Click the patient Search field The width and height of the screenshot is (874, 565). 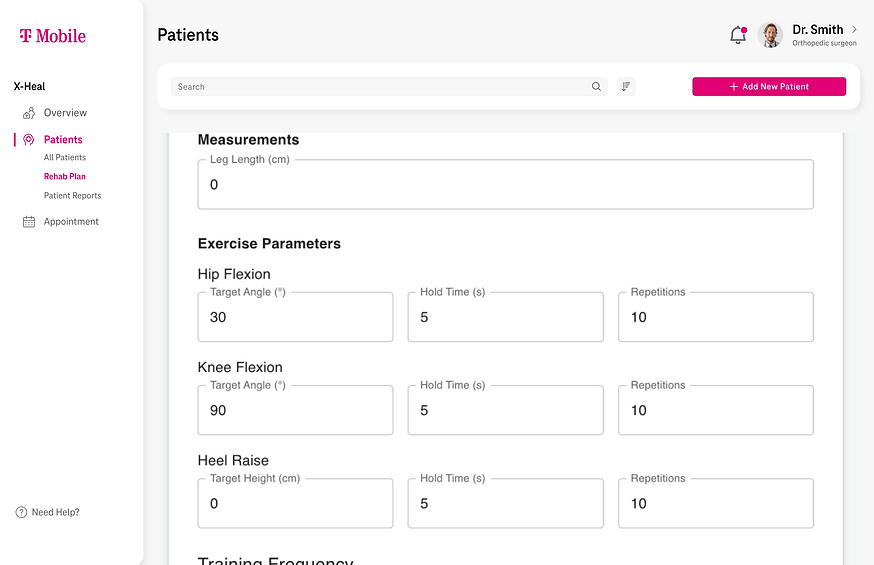380,87
